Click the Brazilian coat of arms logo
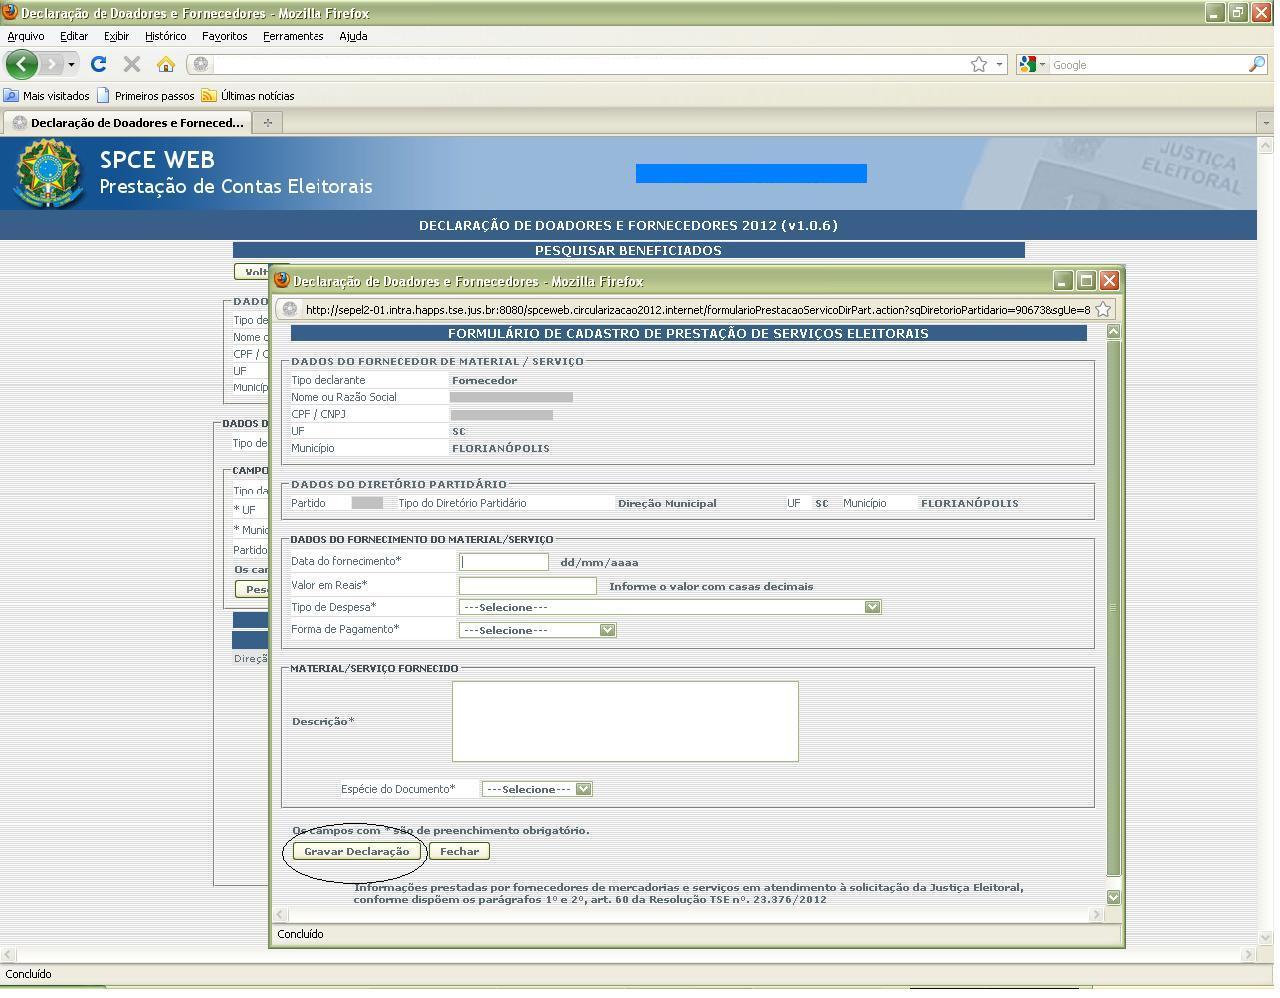The image size is (1280, 998). click(48, 173)
